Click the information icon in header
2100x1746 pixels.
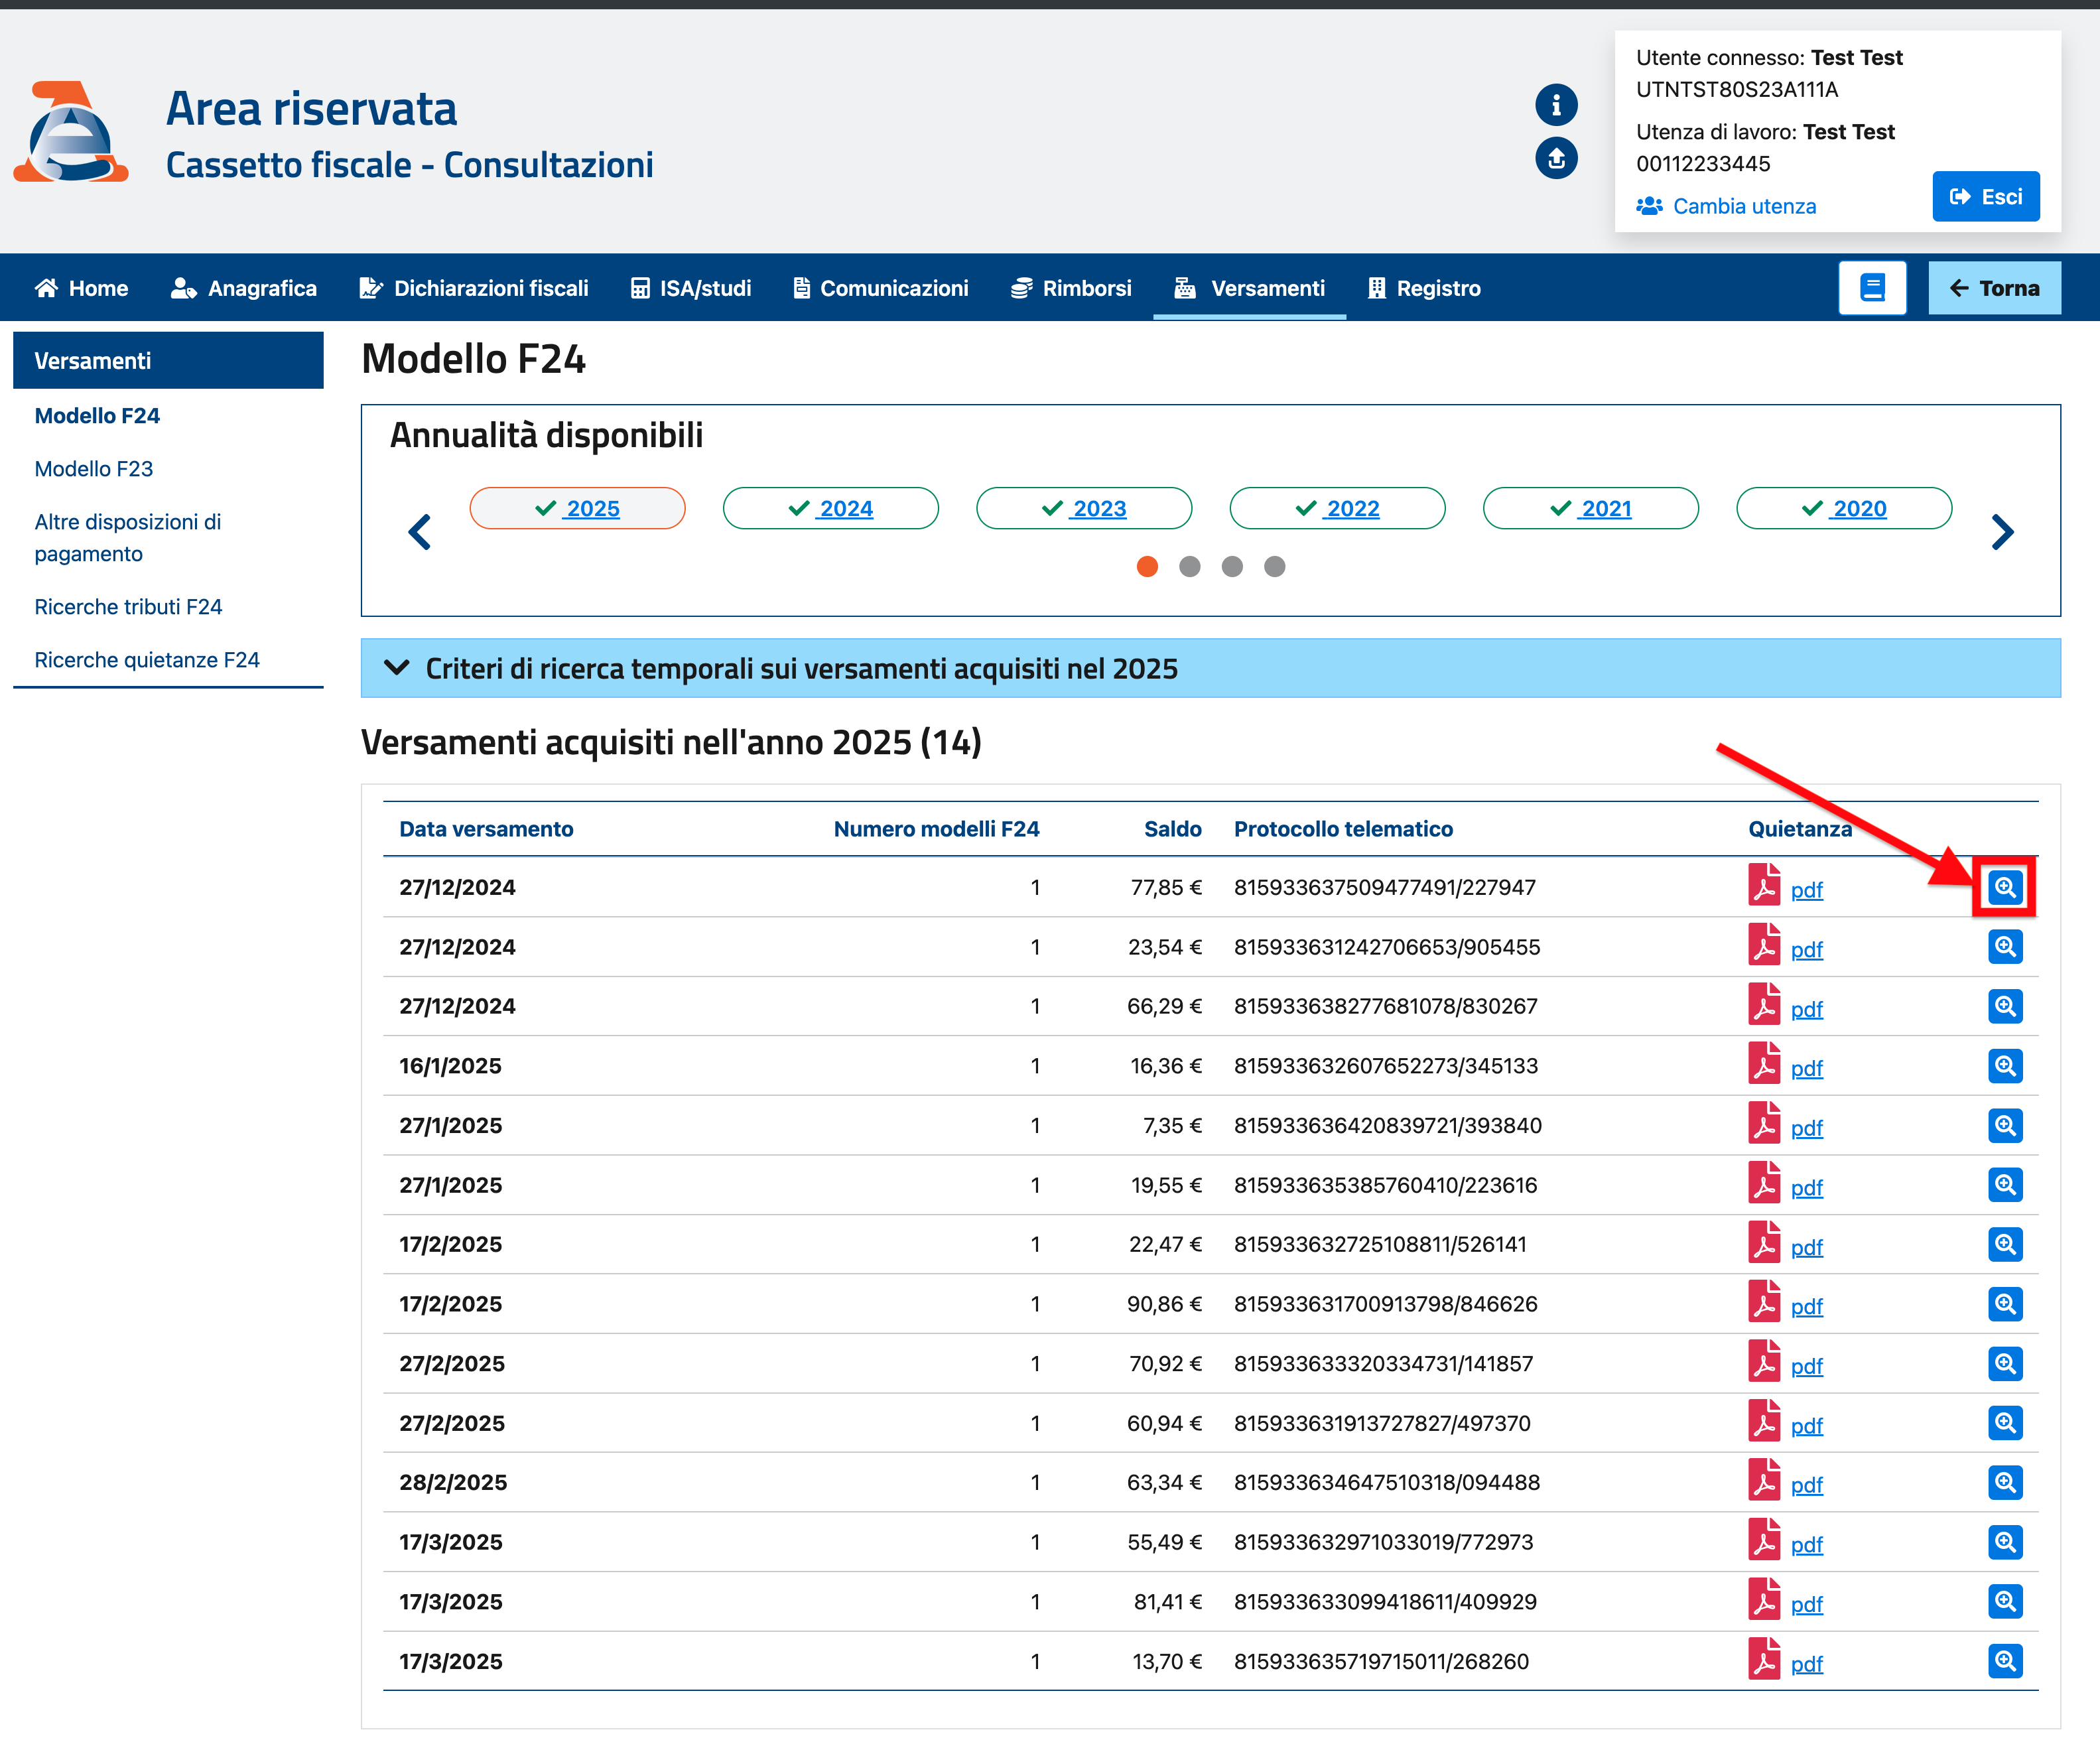(1556, 104)
